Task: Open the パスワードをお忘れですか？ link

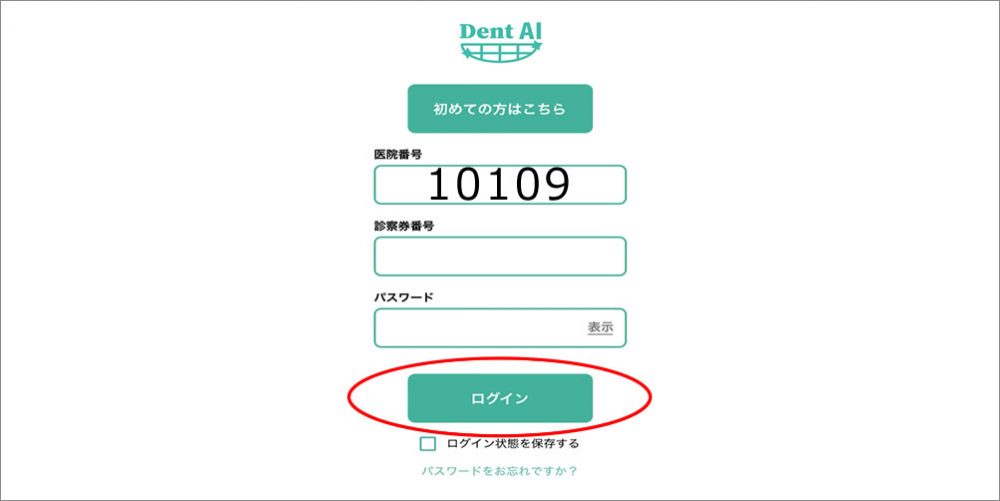Action: point(499,471)
